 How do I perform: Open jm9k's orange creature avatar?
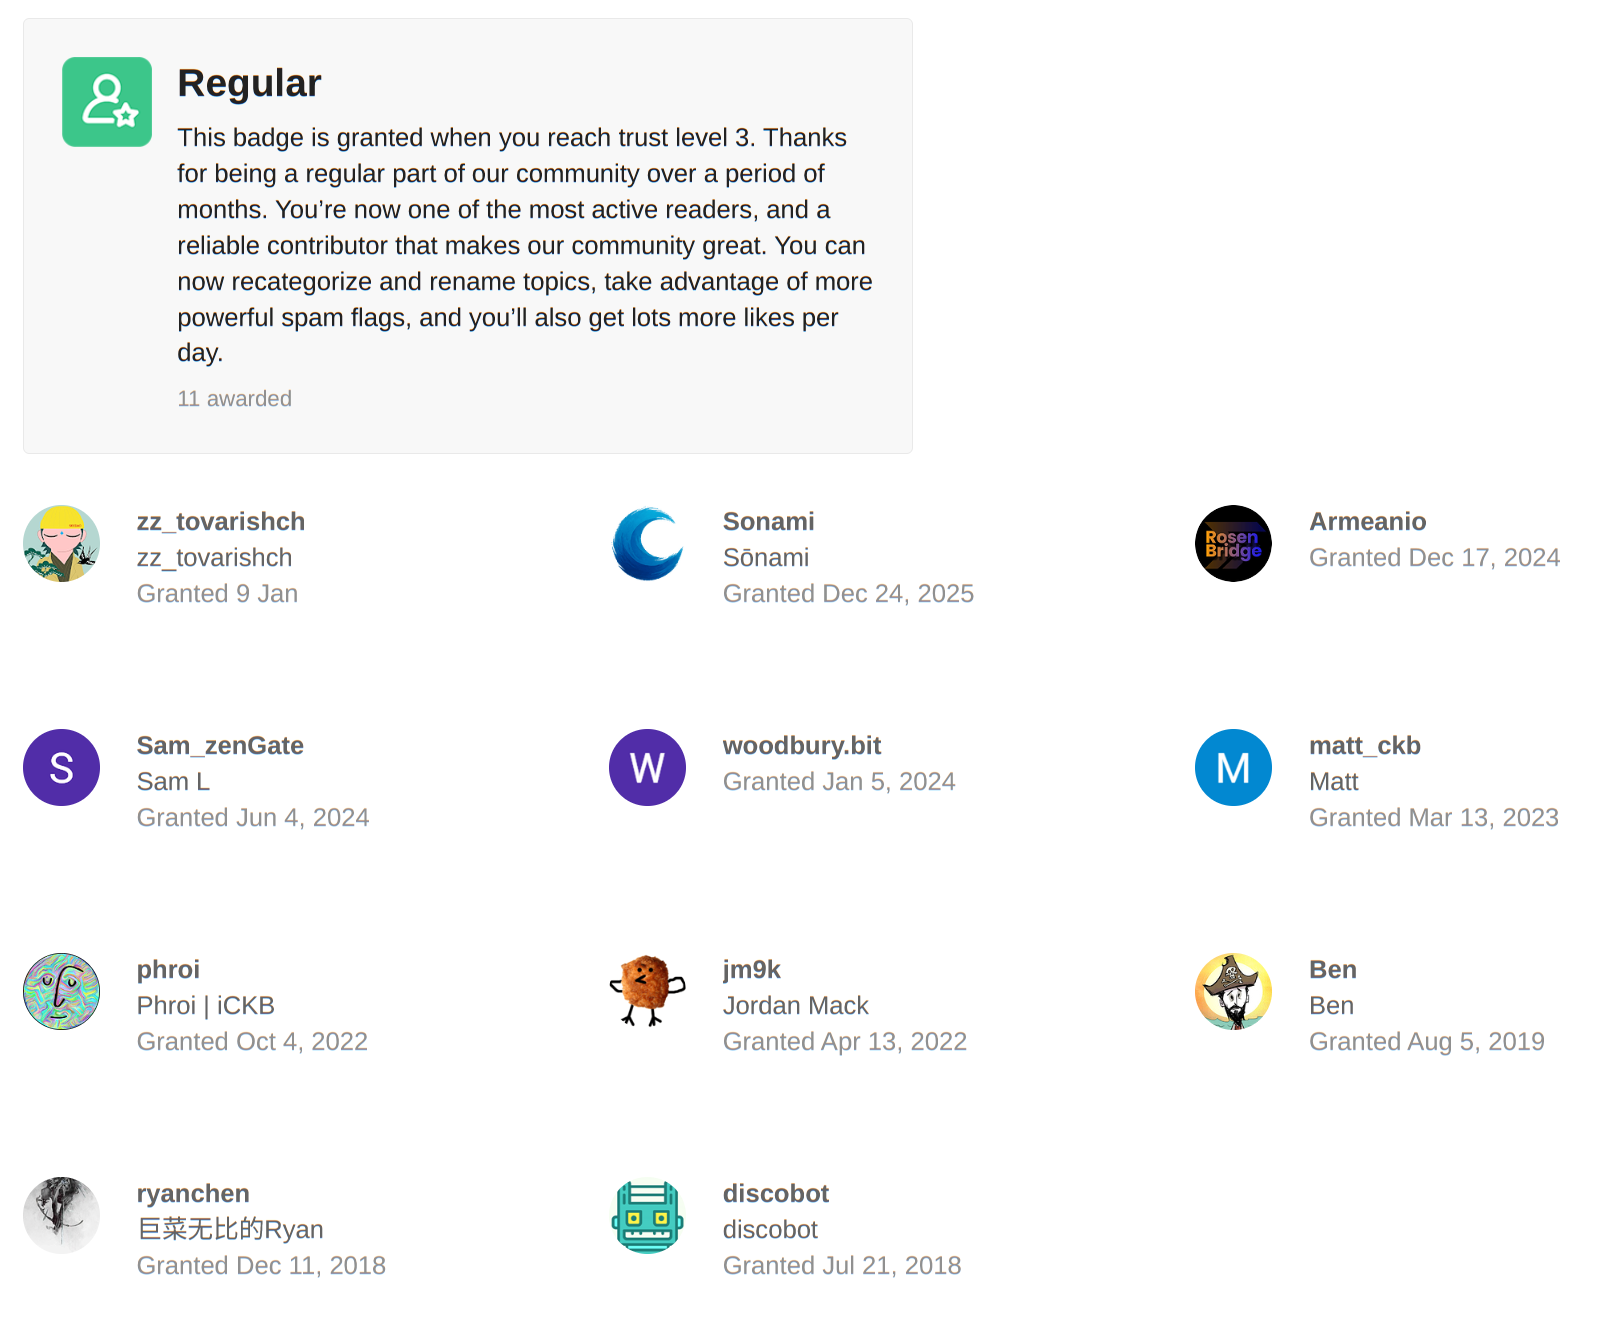pyautogui.click(x=648, y=991)
